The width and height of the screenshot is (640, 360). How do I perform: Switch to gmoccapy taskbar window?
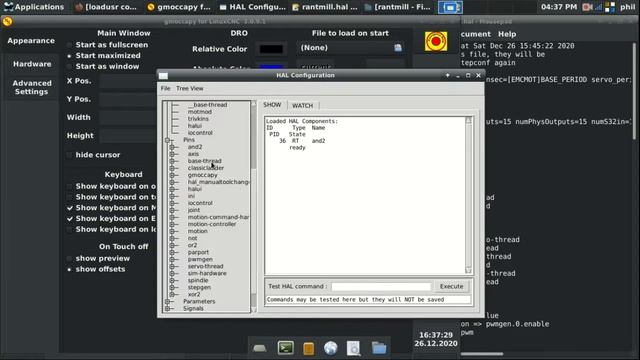(179, 7)
